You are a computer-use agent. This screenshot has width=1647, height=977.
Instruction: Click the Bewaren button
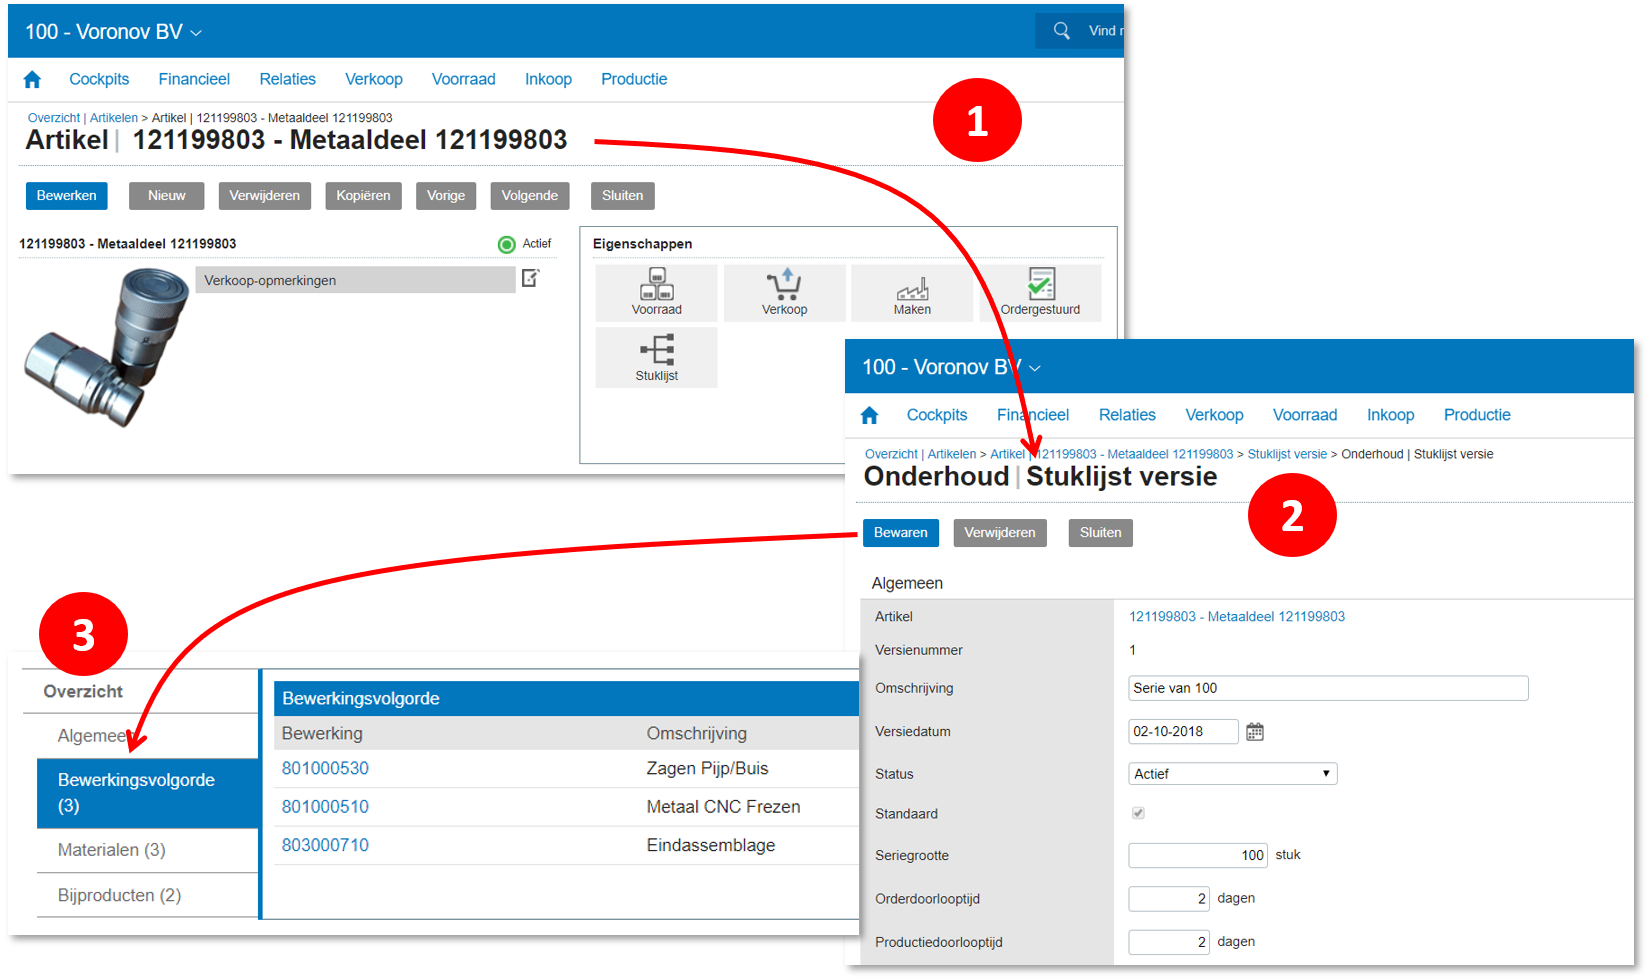pos(900,533)
